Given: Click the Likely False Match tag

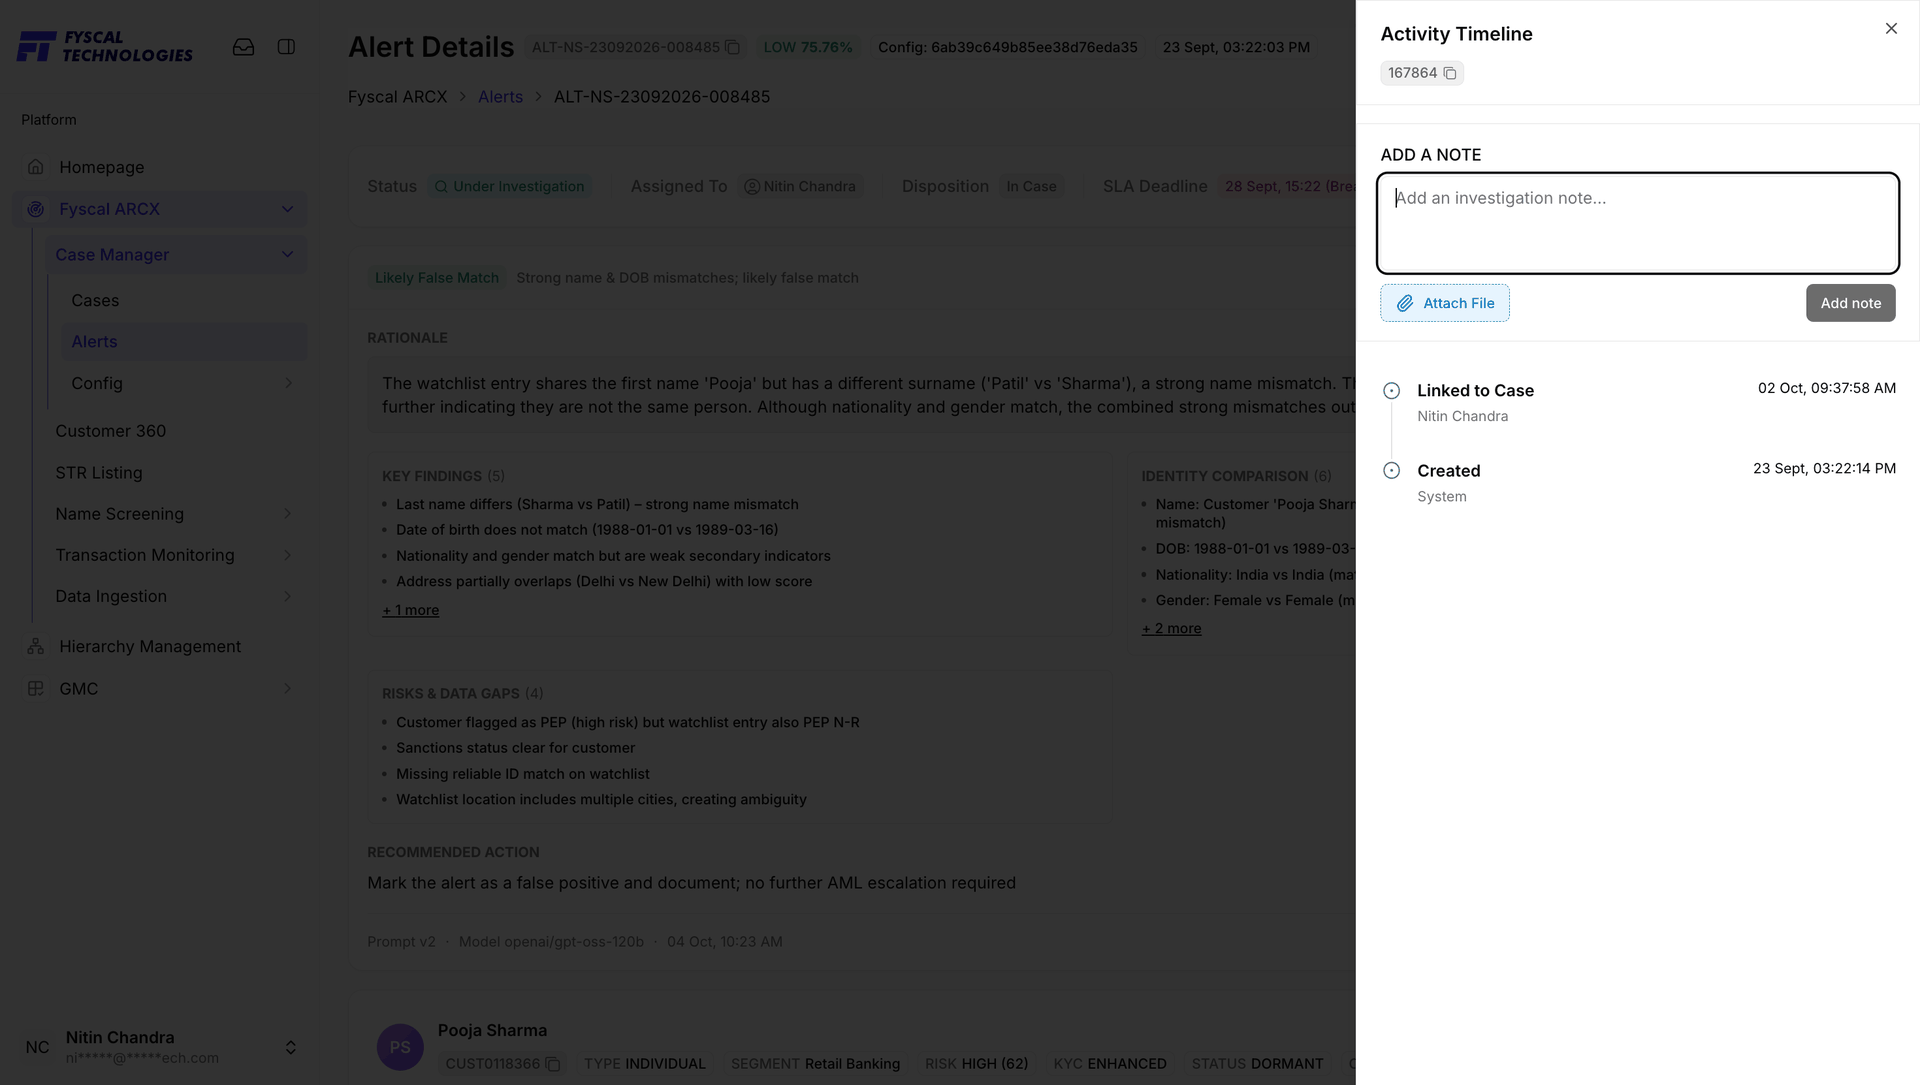Looking at the screenshot, I should coord(437,278).
